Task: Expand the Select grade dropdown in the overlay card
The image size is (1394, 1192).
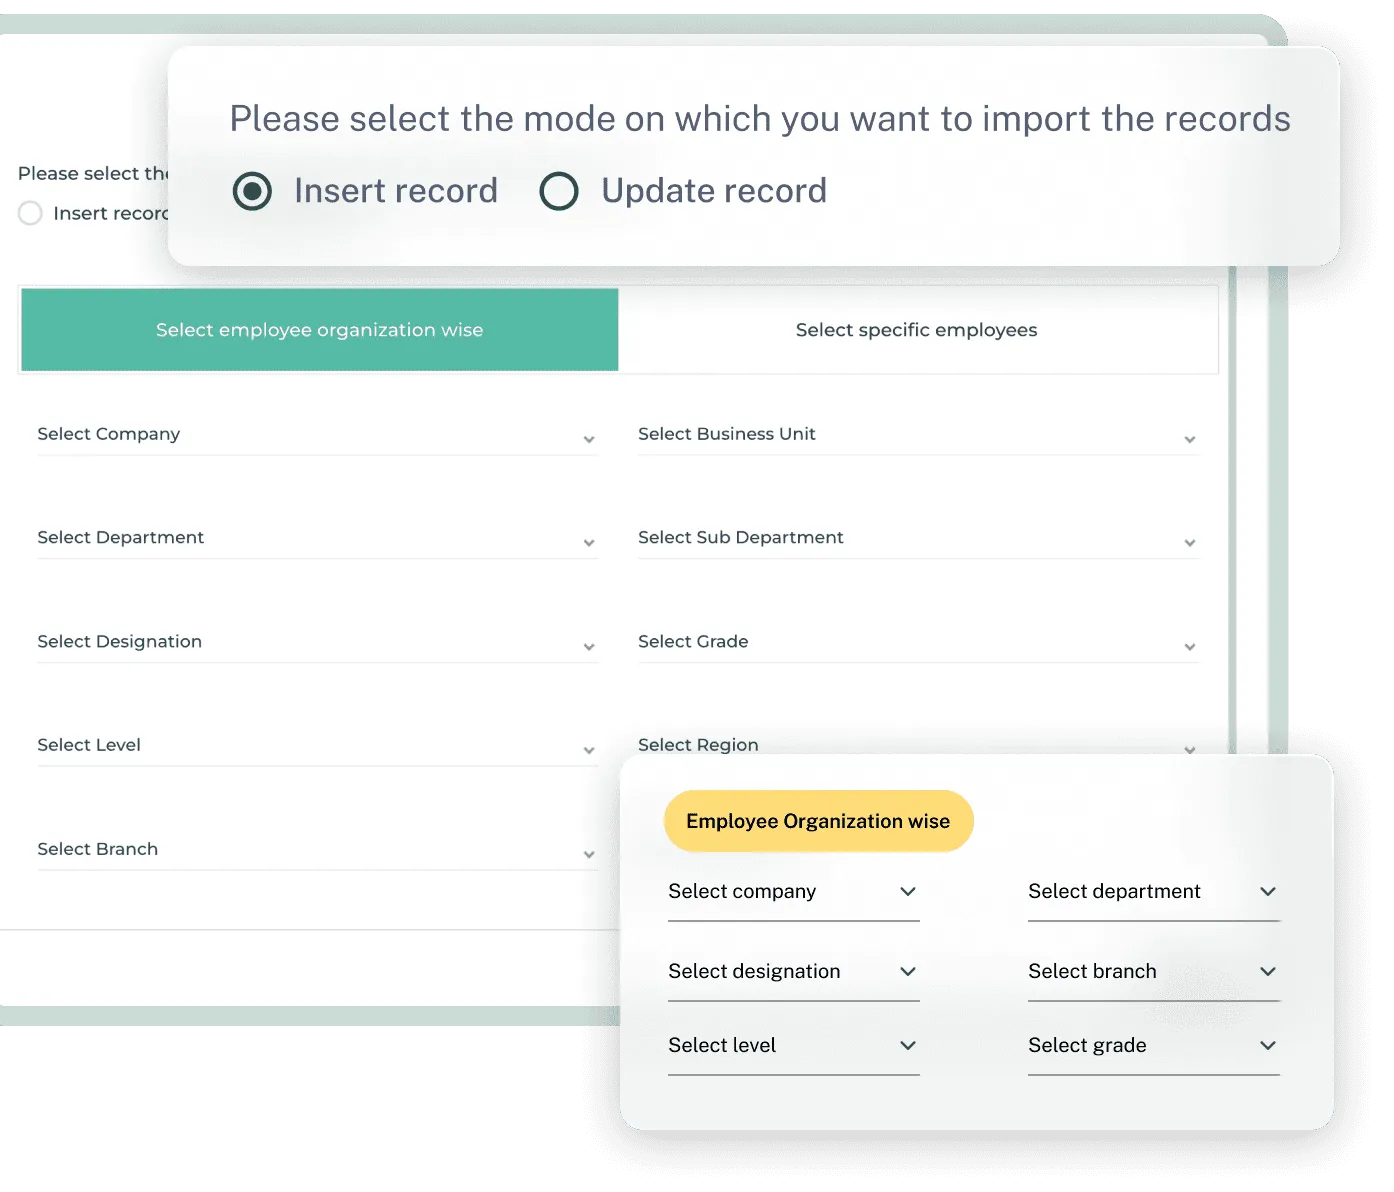Action: click(1153, 1046)
